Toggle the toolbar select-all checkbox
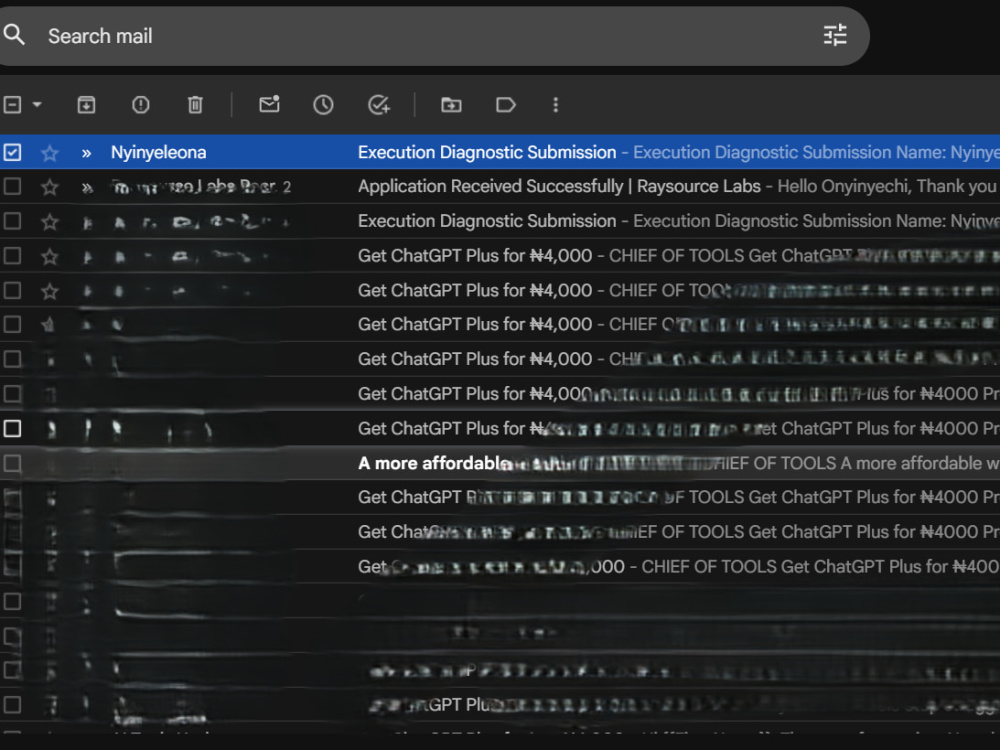Image resolution: width=1000 pixels, height=750 pixels. tap(12, 105)
